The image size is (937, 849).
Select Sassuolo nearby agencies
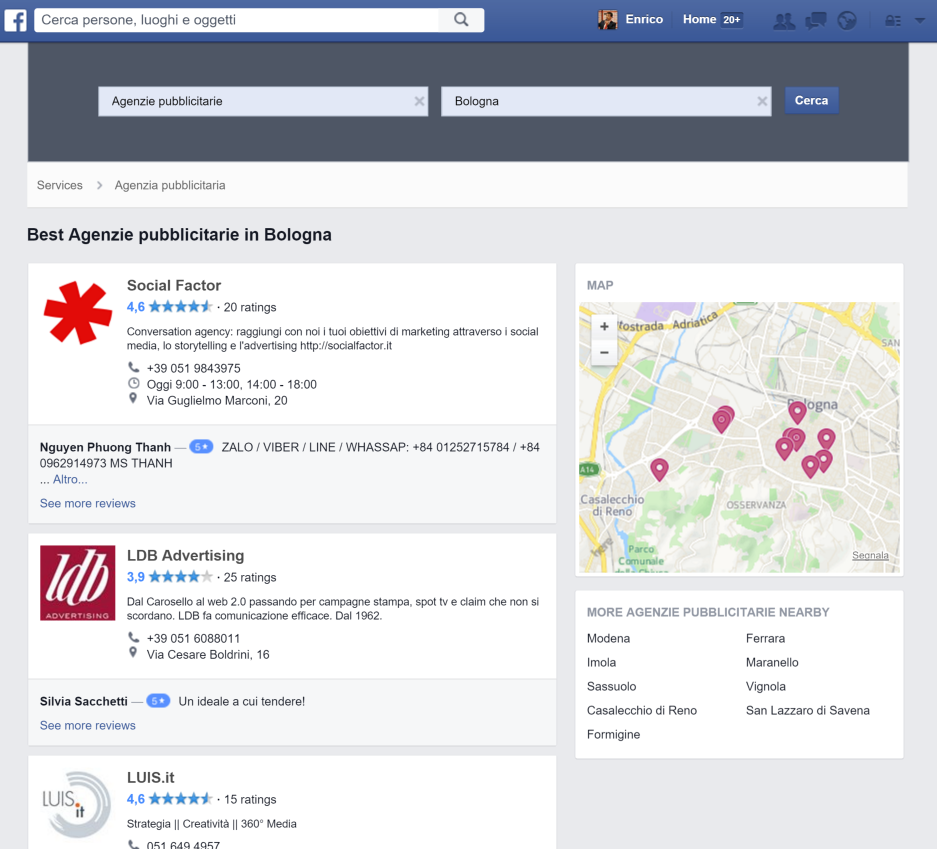(611, 686)
